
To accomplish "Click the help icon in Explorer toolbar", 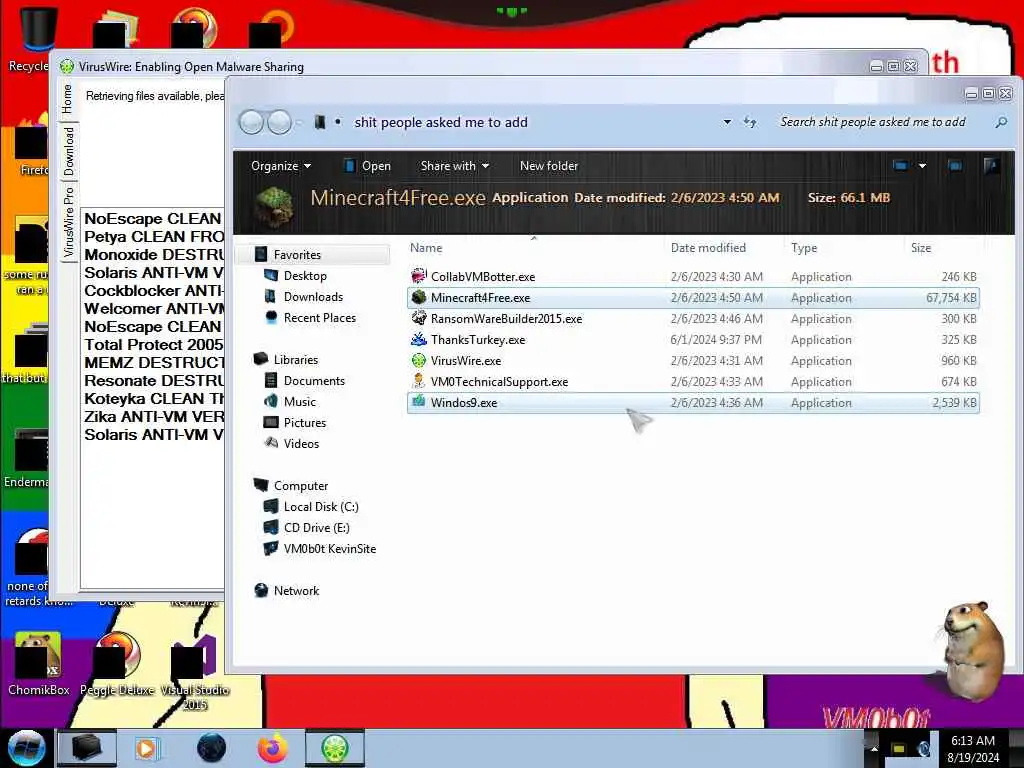I will pyautogui.click(x=991, y=166).
